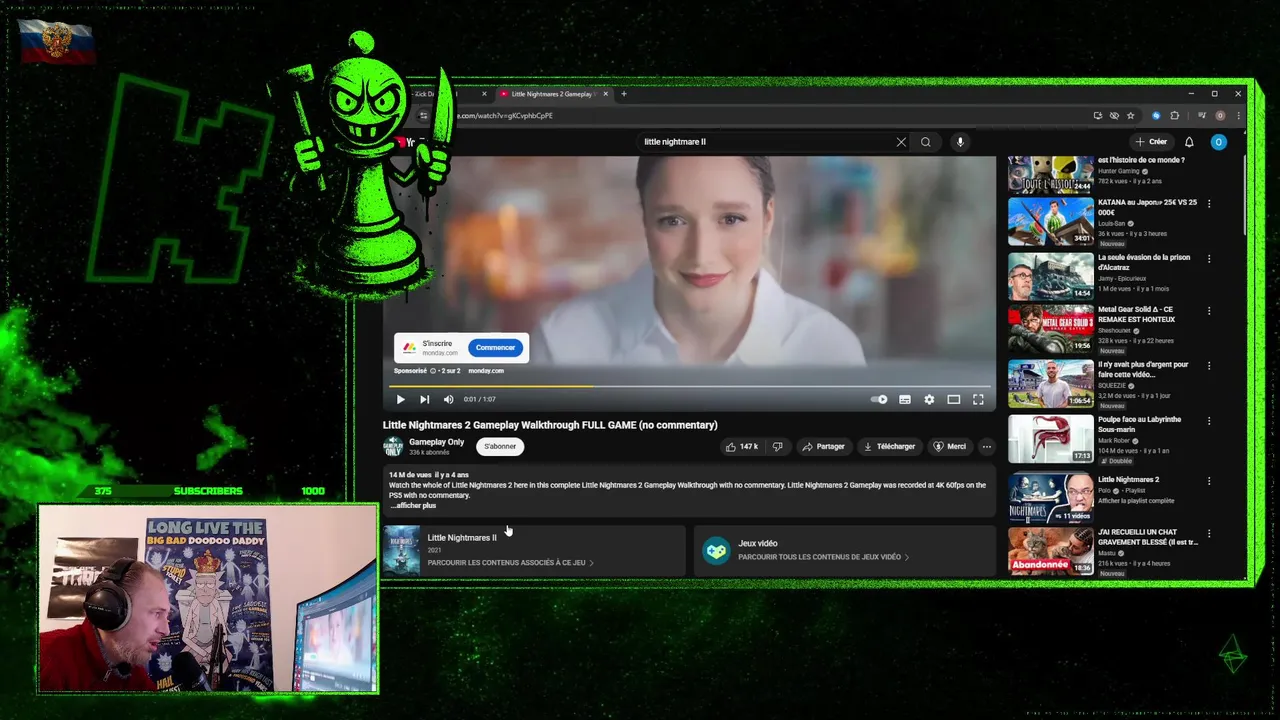Mute the video volume

(x=448, y=399)
